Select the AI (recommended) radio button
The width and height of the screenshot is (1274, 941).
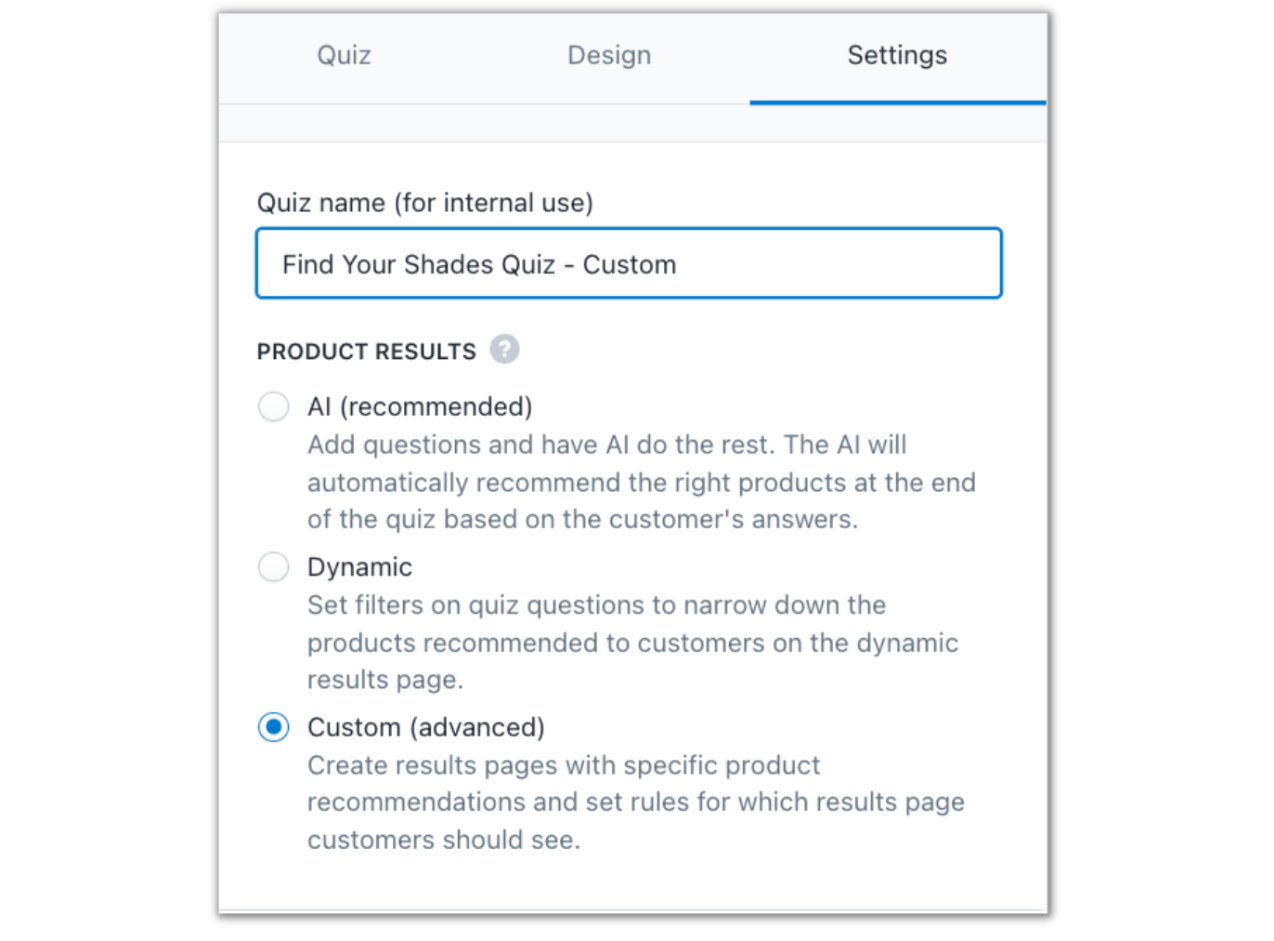(x=273, y=407)
